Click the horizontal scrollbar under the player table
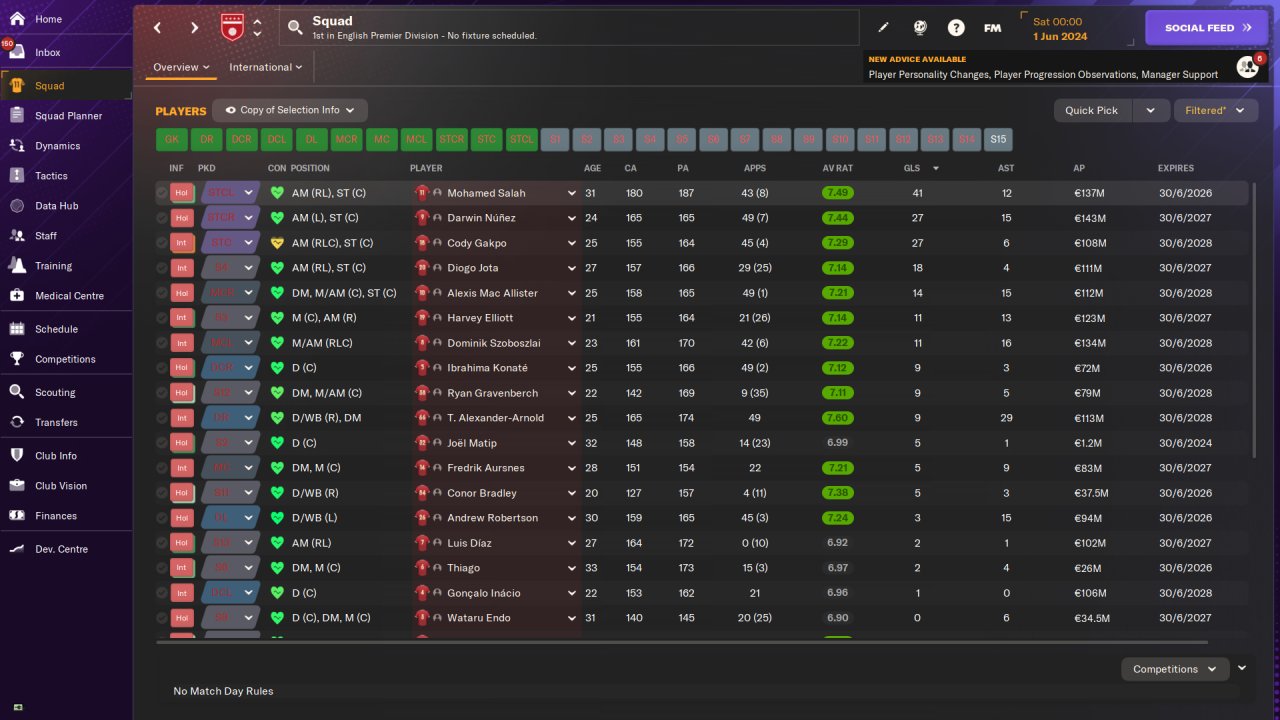The width and height of the screenshot is (1280, 720). 682,642
